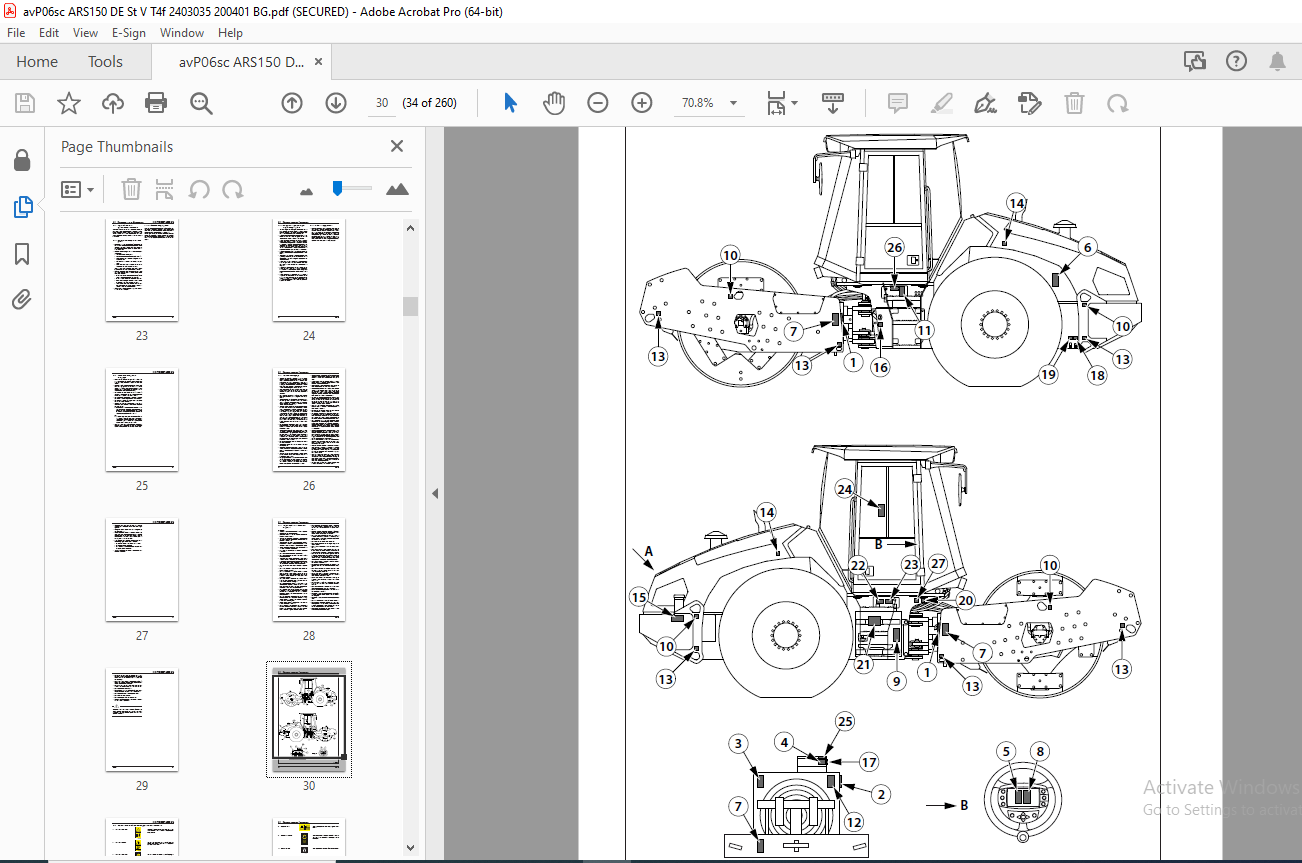Open the File menu

16,33
